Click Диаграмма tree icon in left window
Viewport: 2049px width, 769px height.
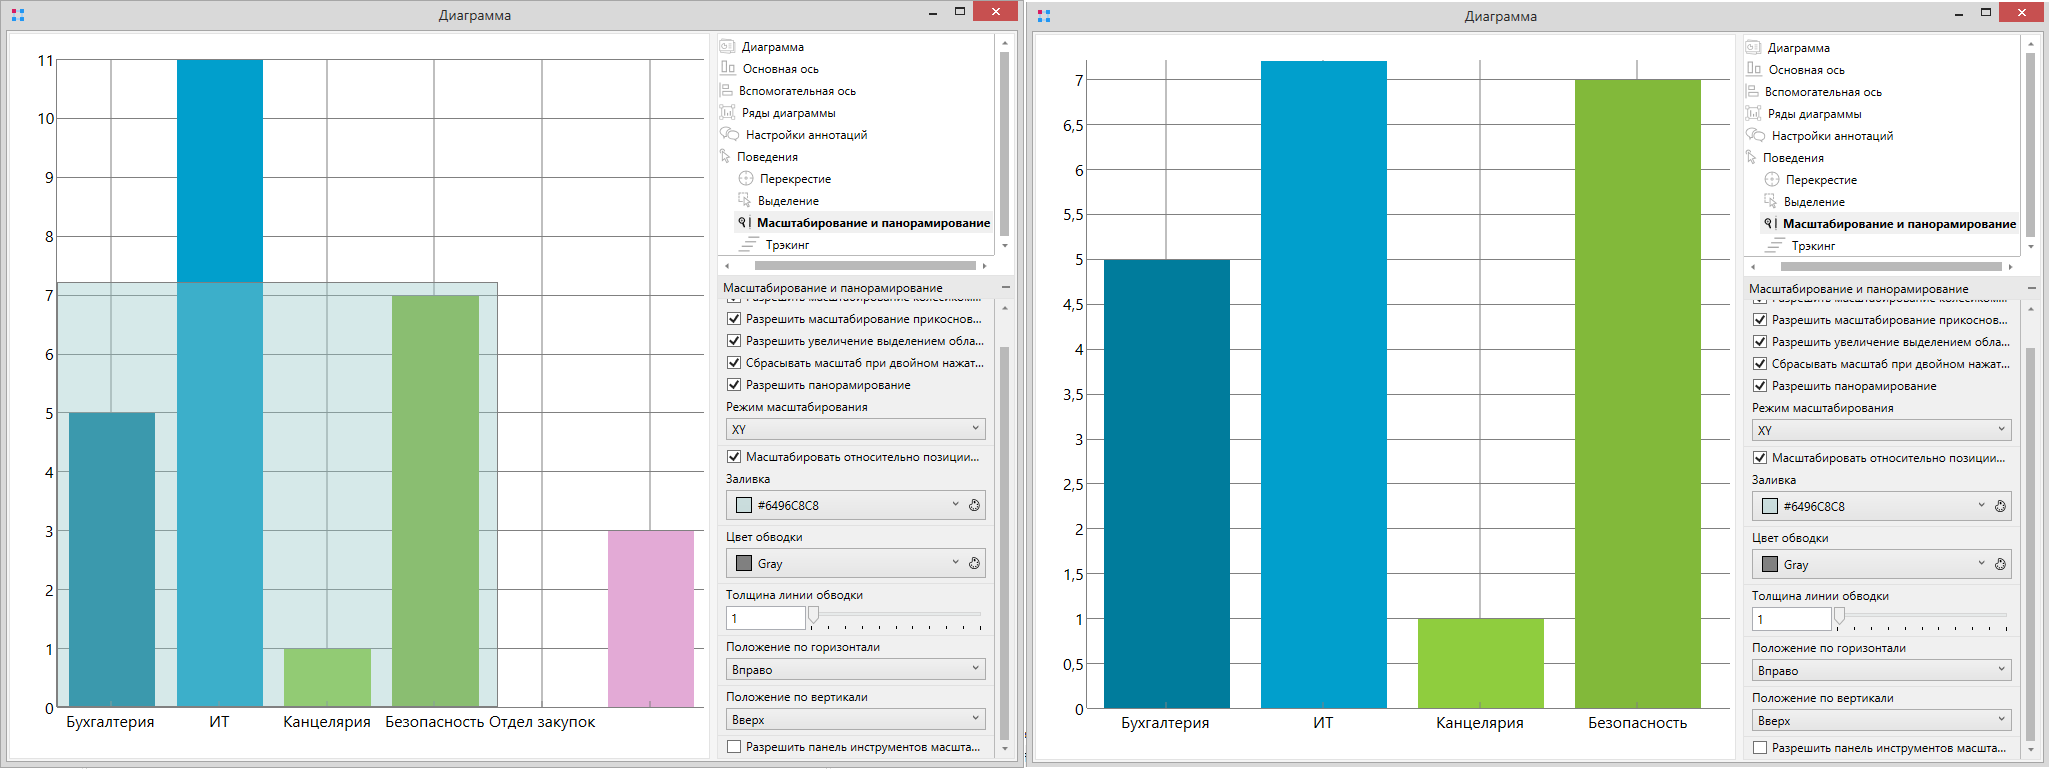[728, 47]
